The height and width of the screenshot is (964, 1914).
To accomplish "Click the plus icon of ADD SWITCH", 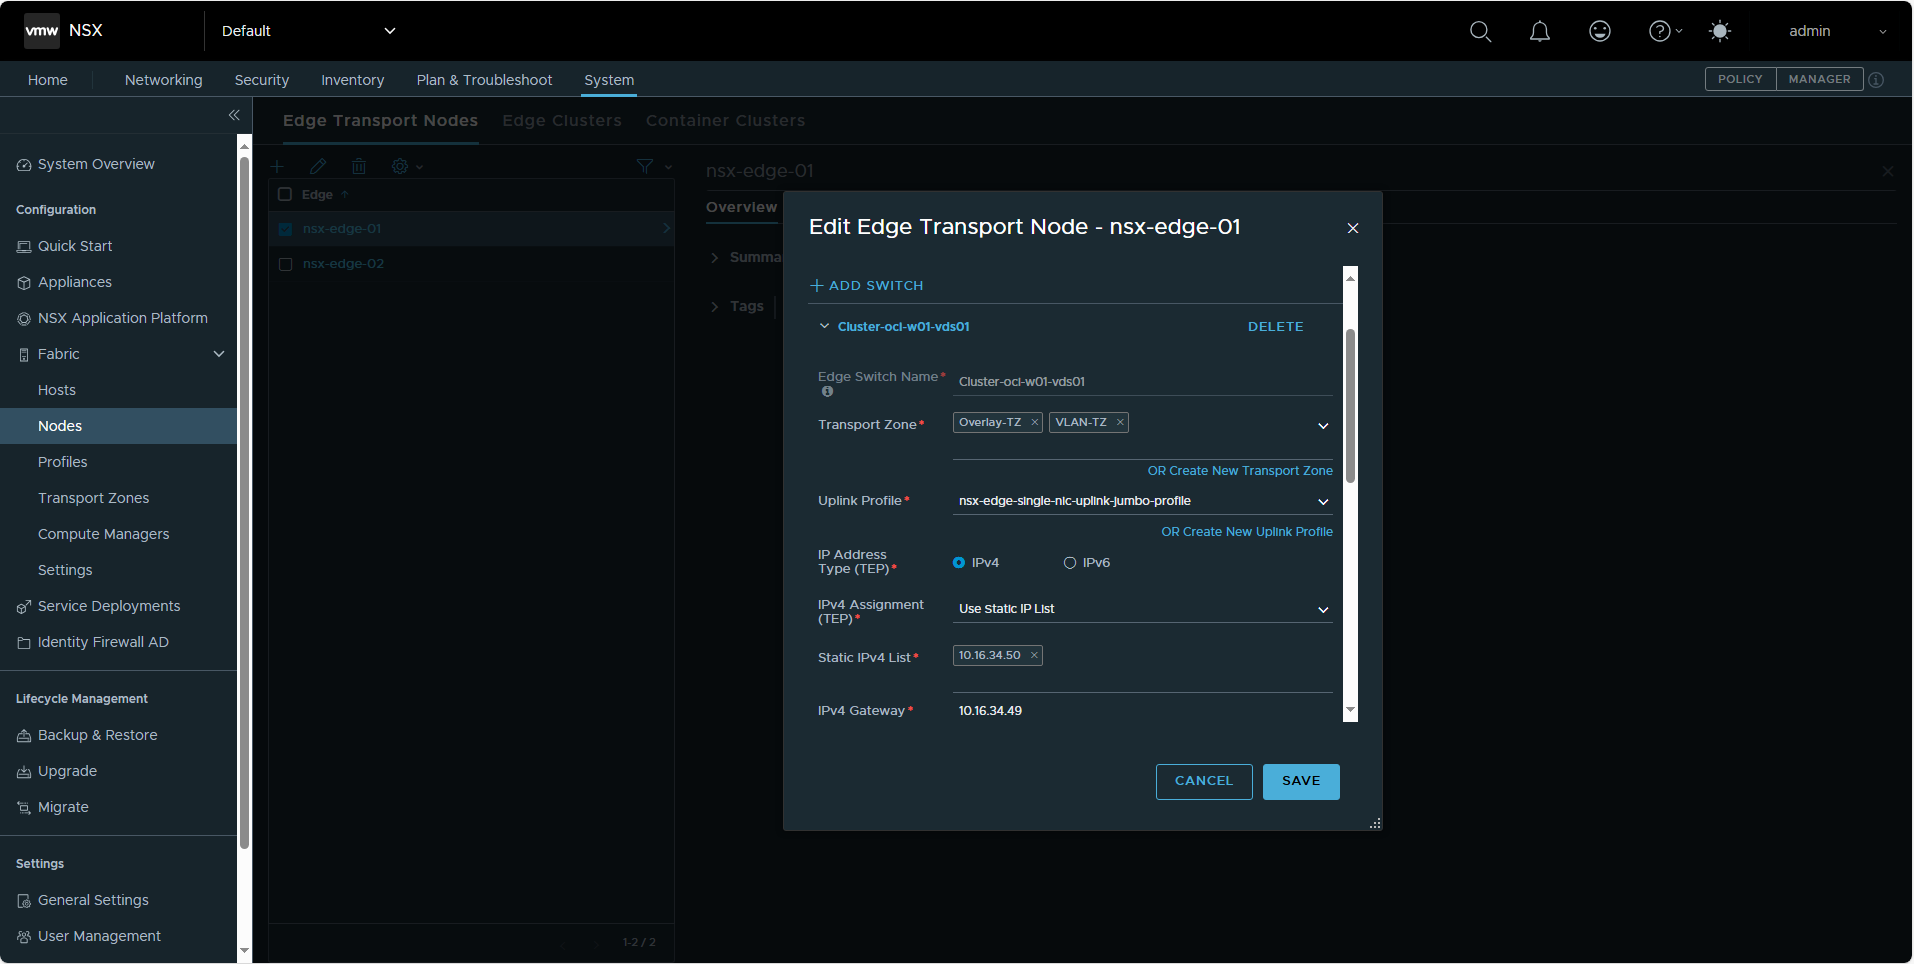I will pos(817,286).
